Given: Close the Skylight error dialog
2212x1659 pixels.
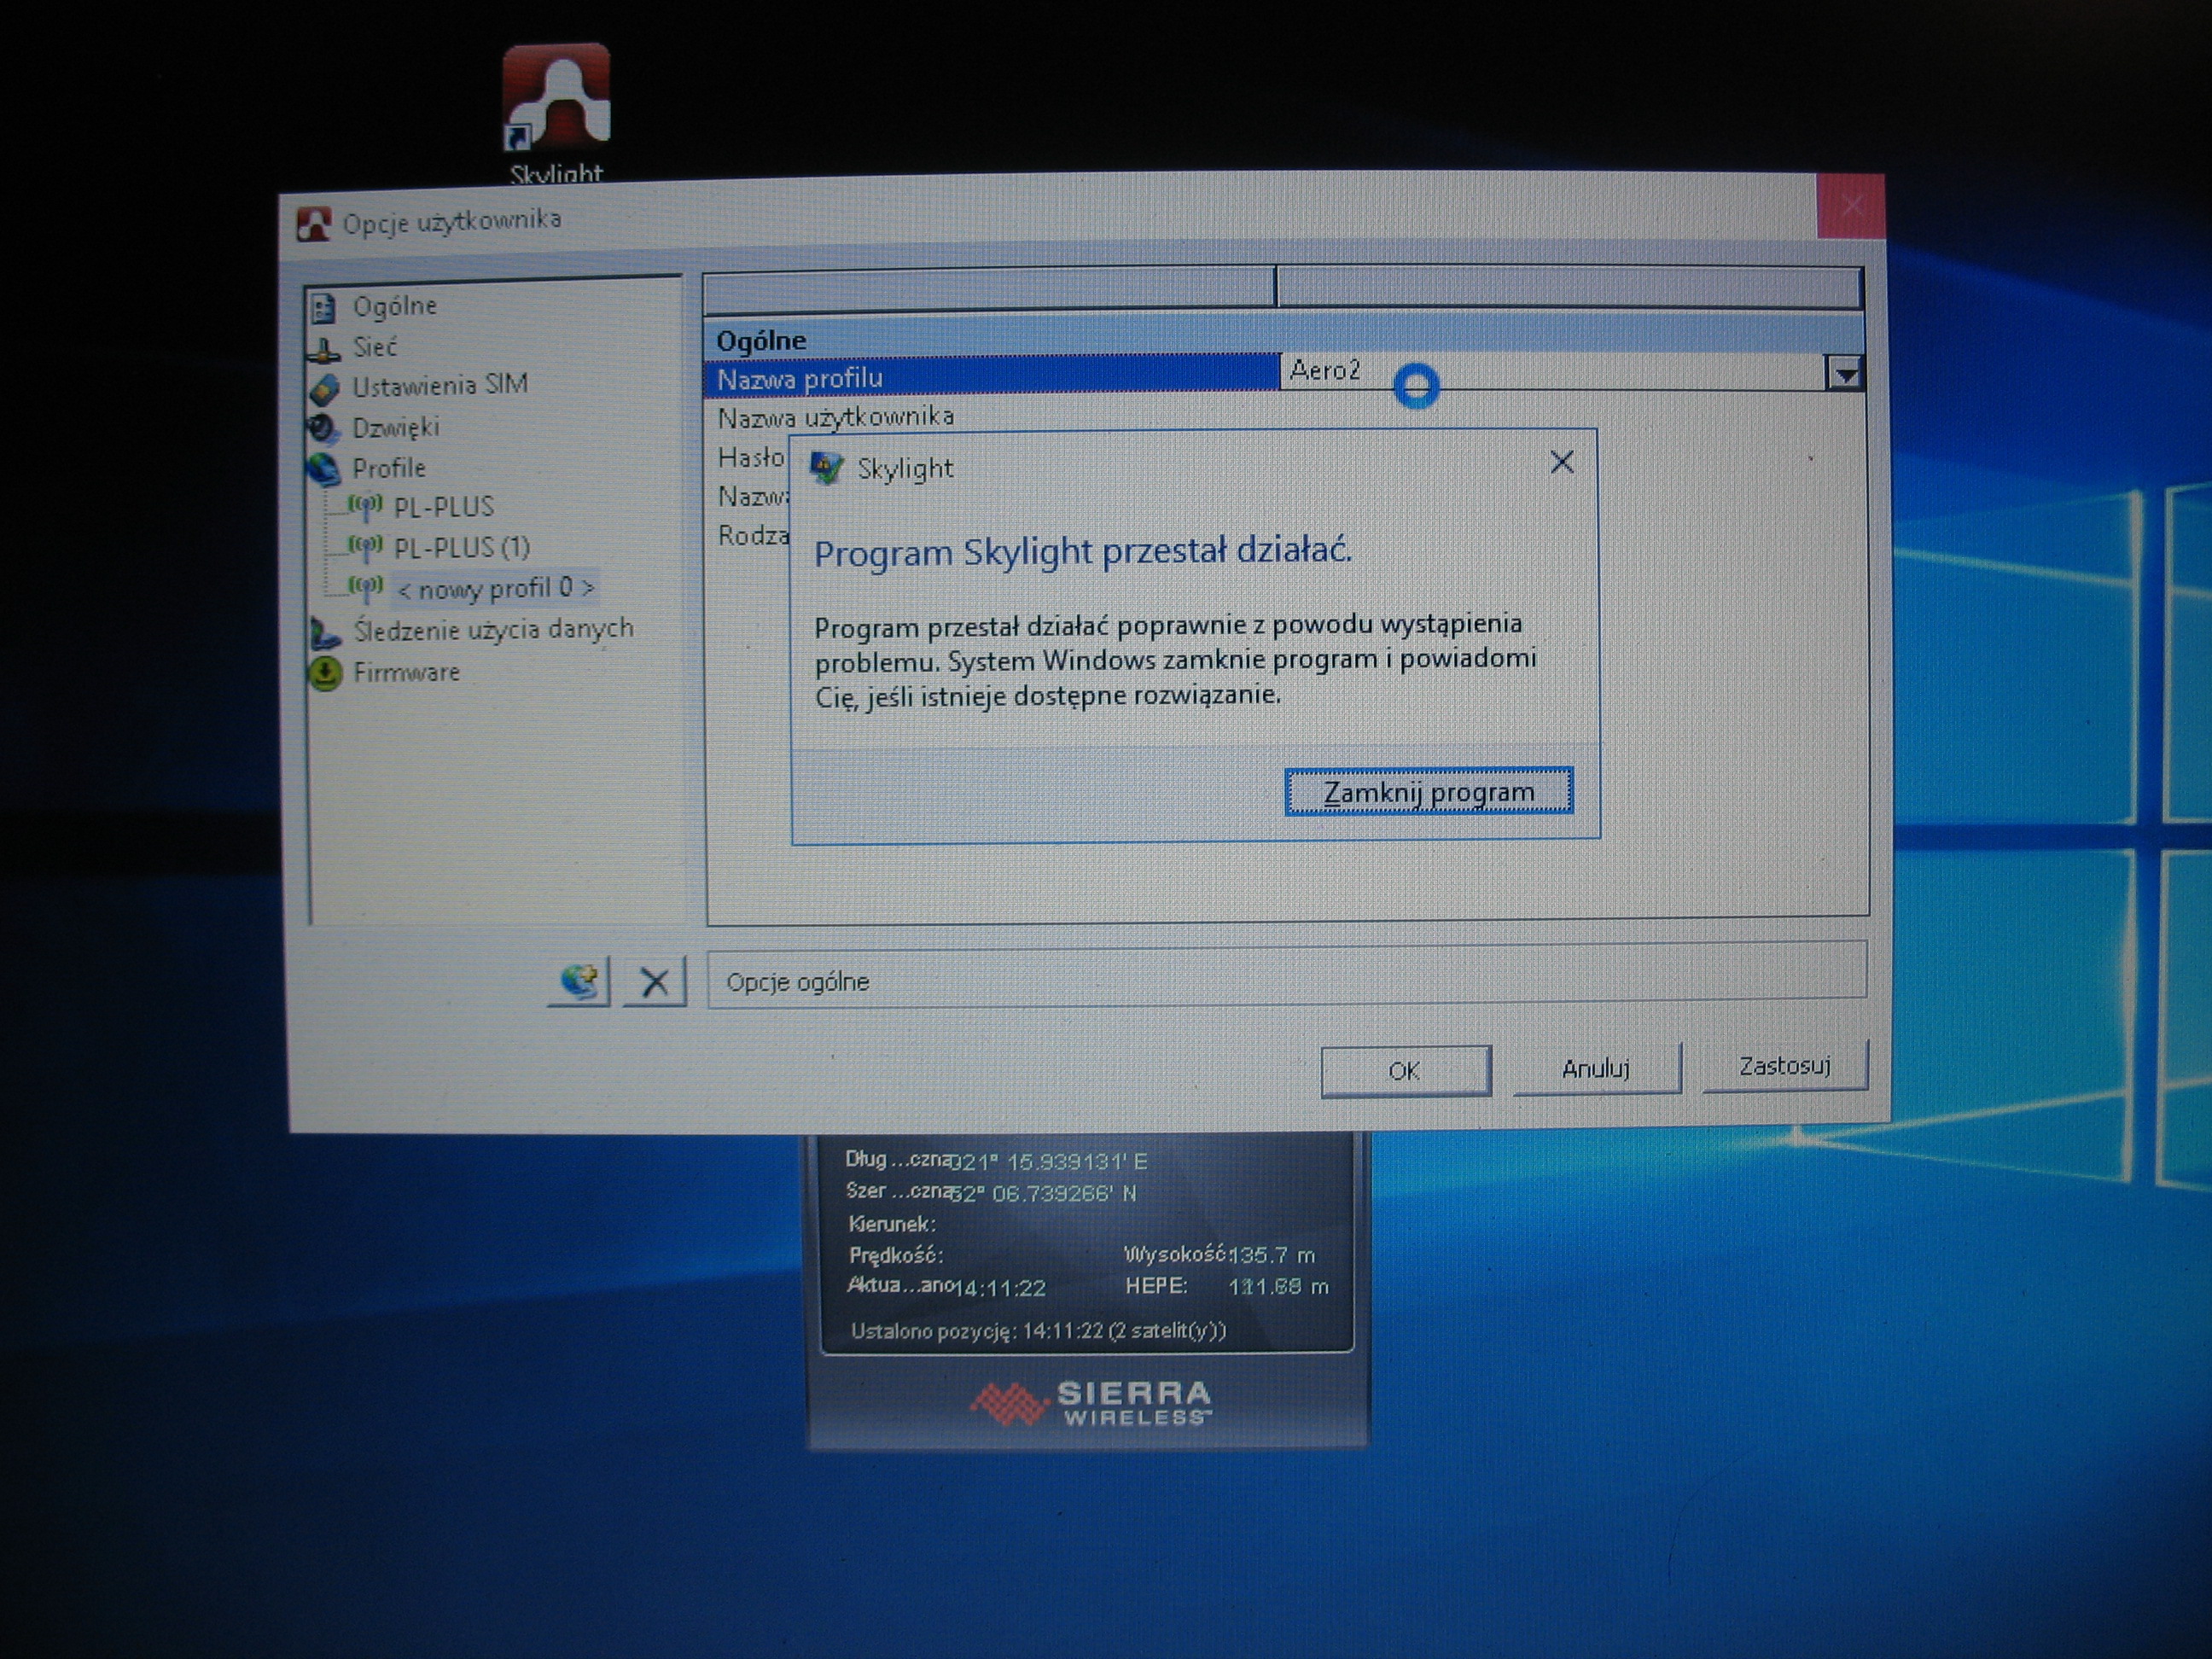Looking at the screenshot, I should tap(1561, 462).
